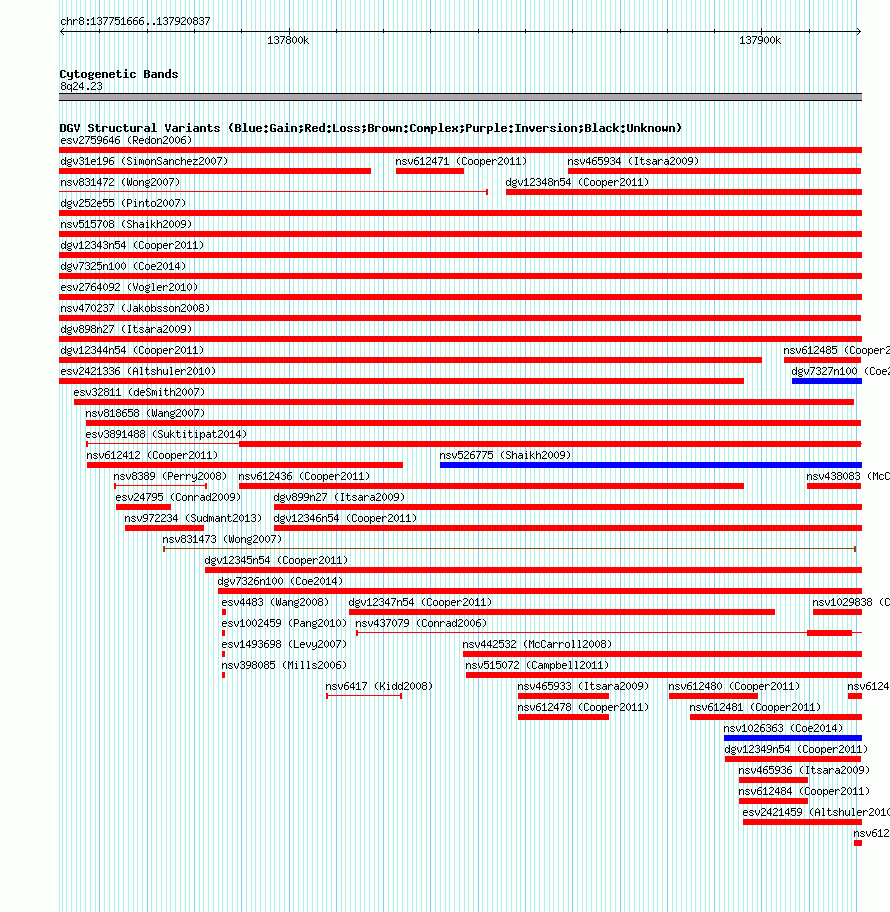Open dgv899n27 (Itsara2009) label
Viewport: 890px width, 912px height.
[x=339, y=496]
